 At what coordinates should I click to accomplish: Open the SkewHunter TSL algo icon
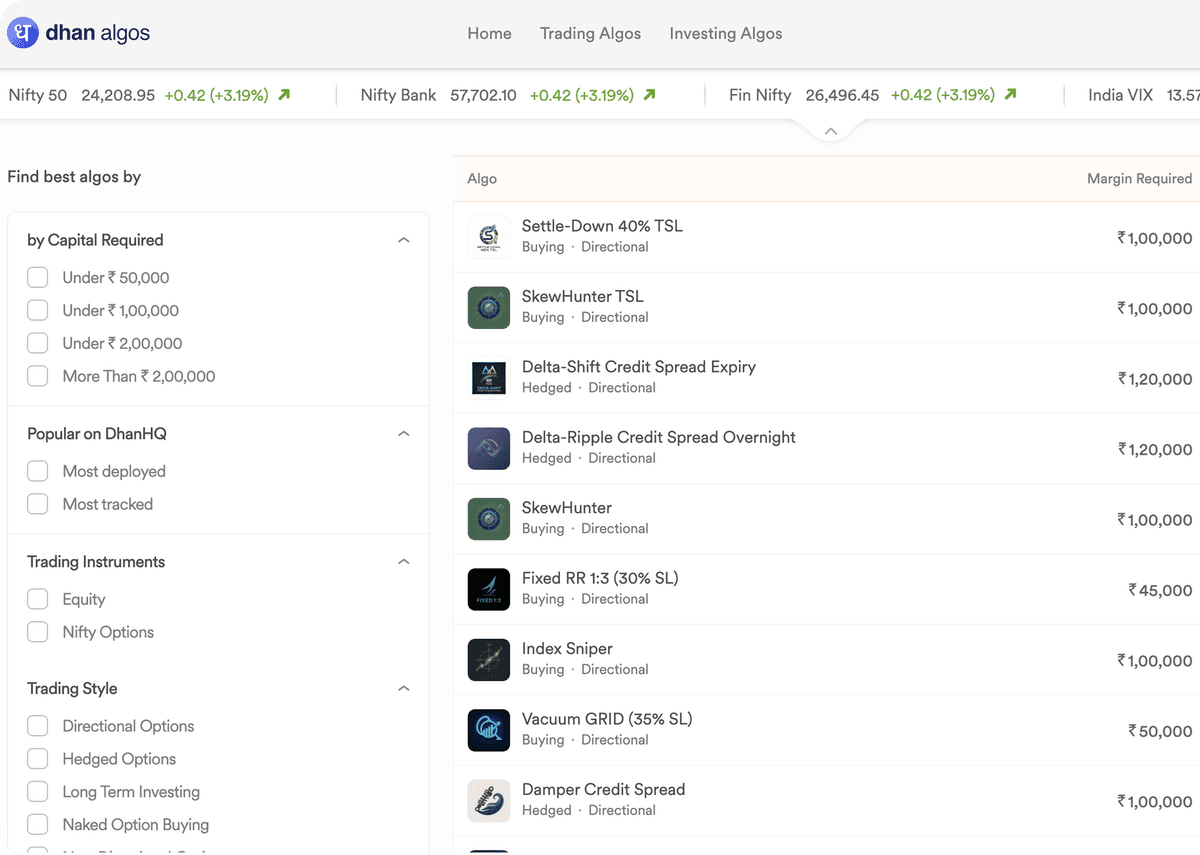click(x=489, y=307)
